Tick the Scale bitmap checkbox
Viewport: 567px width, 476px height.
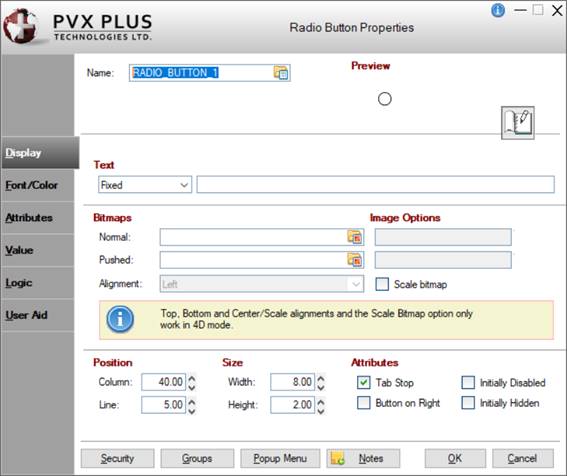382,284
